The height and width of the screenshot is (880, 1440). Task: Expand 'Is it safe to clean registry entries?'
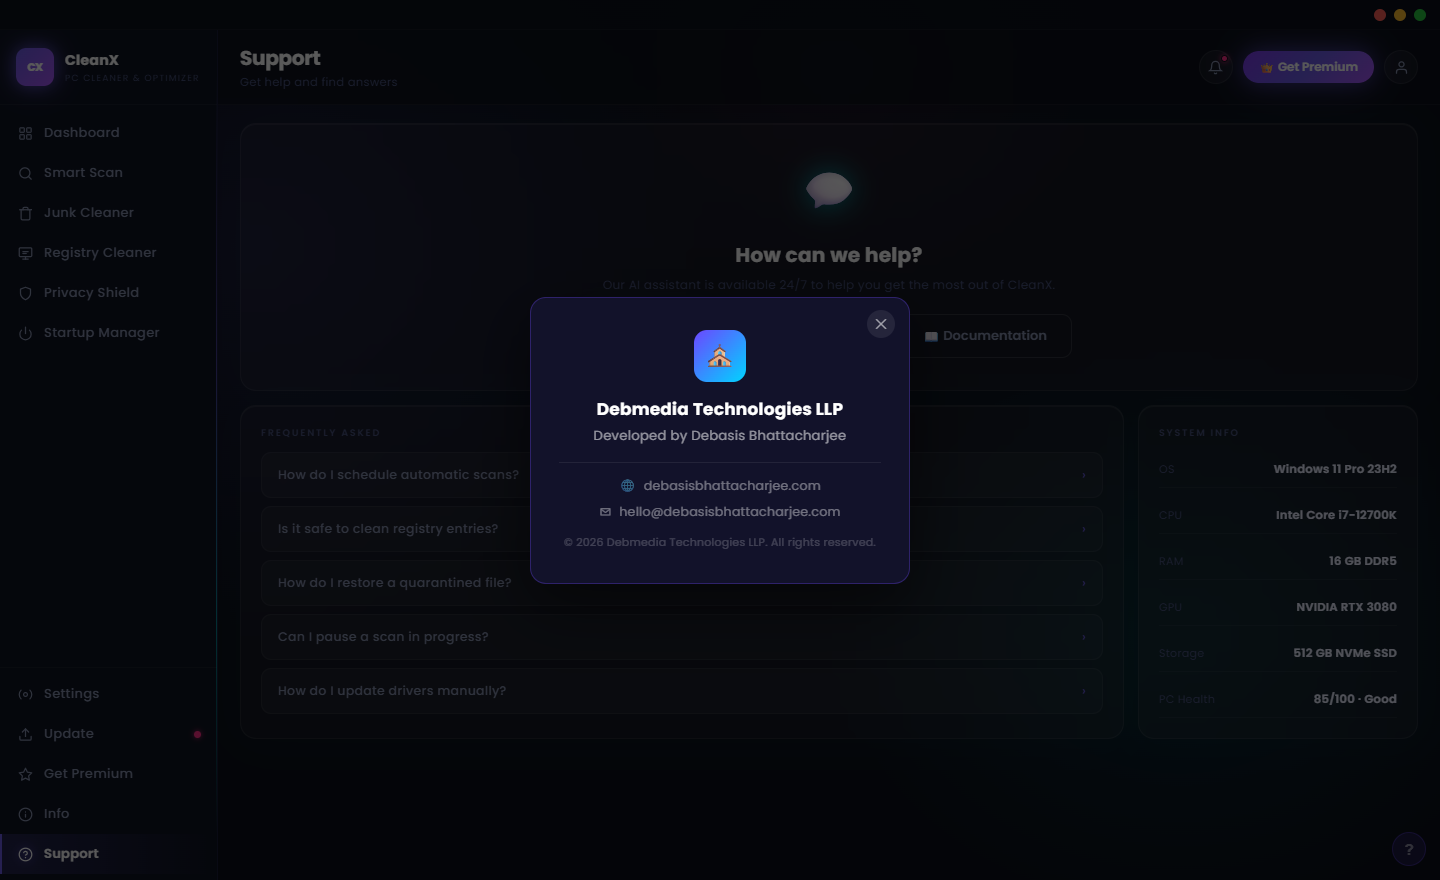coord(682,529)
